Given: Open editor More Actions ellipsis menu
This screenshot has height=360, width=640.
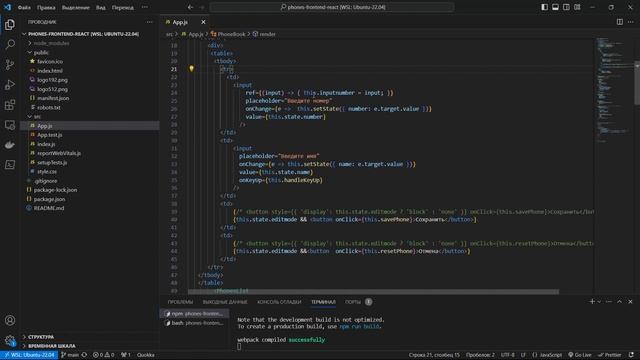Looking at the screenshot, I should tap(631, 22).
